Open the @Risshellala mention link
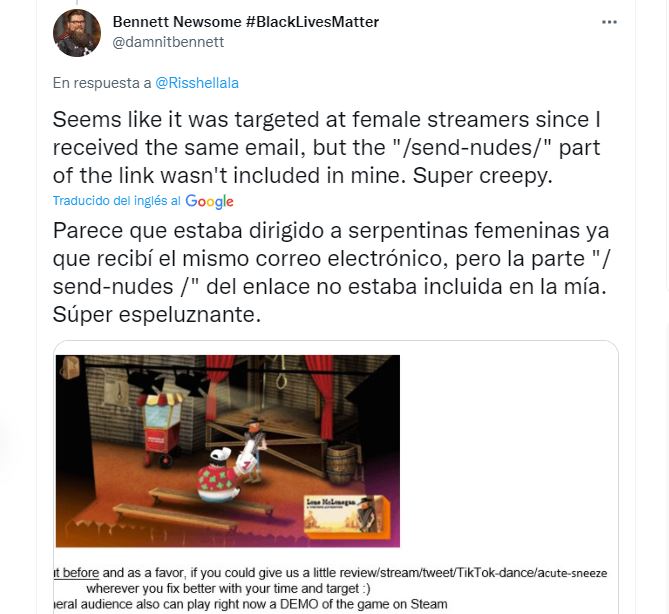669x614 pixels. (197, 83)
